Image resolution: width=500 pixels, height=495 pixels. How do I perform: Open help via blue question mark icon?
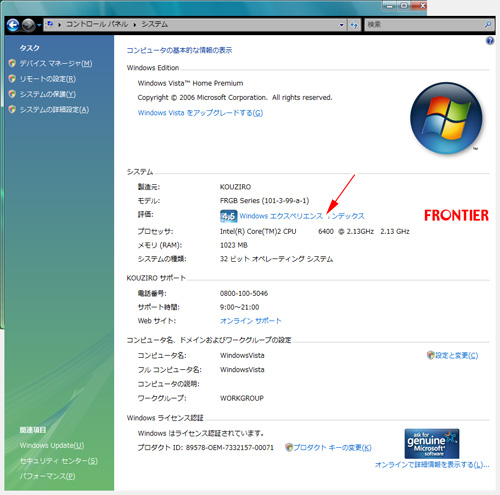click(490, 41)
